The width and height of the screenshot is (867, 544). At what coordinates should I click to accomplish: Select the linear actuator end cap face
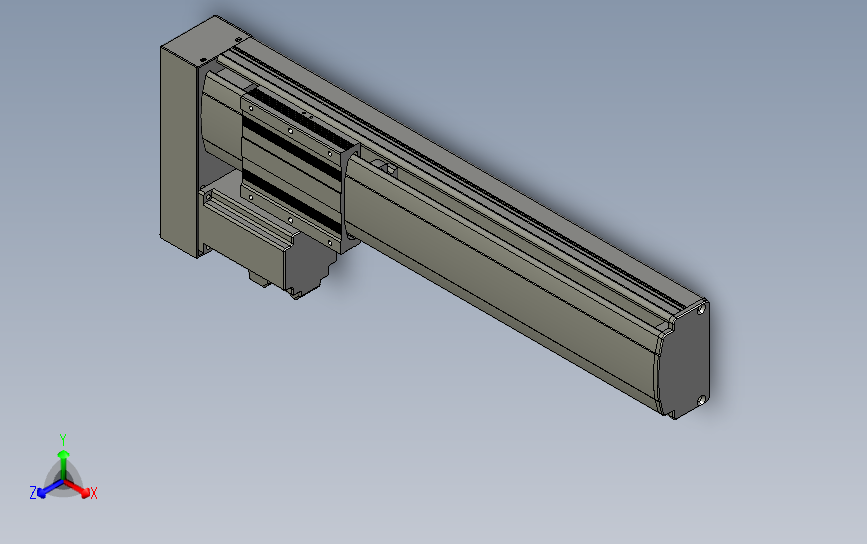coord(685,359)
